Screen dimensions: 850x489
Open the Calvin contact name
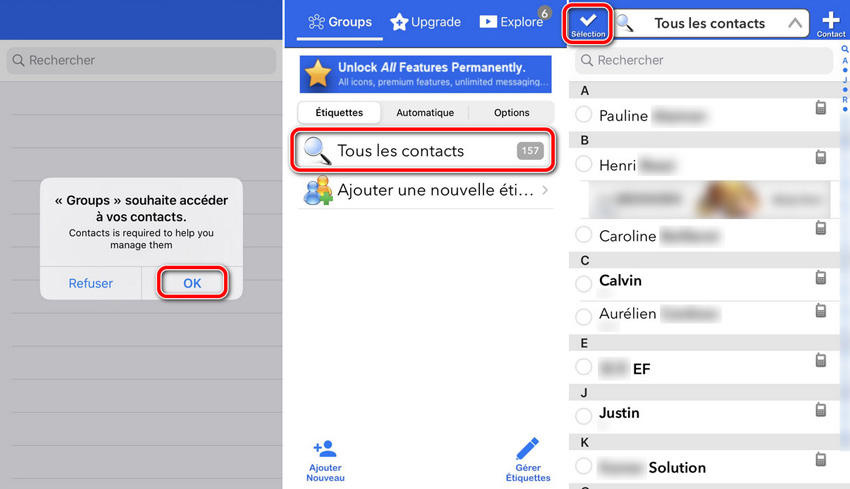point(620,280)
